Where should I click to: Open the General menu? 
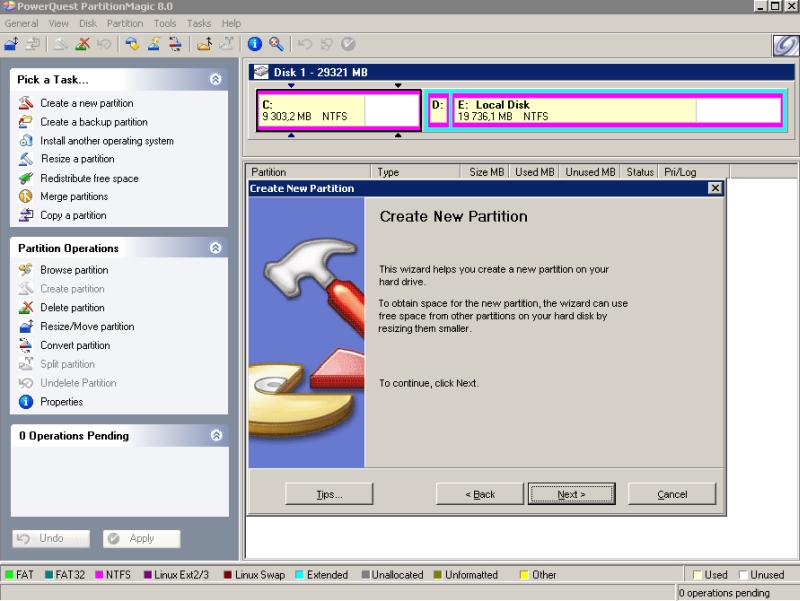tap(21, 23)
